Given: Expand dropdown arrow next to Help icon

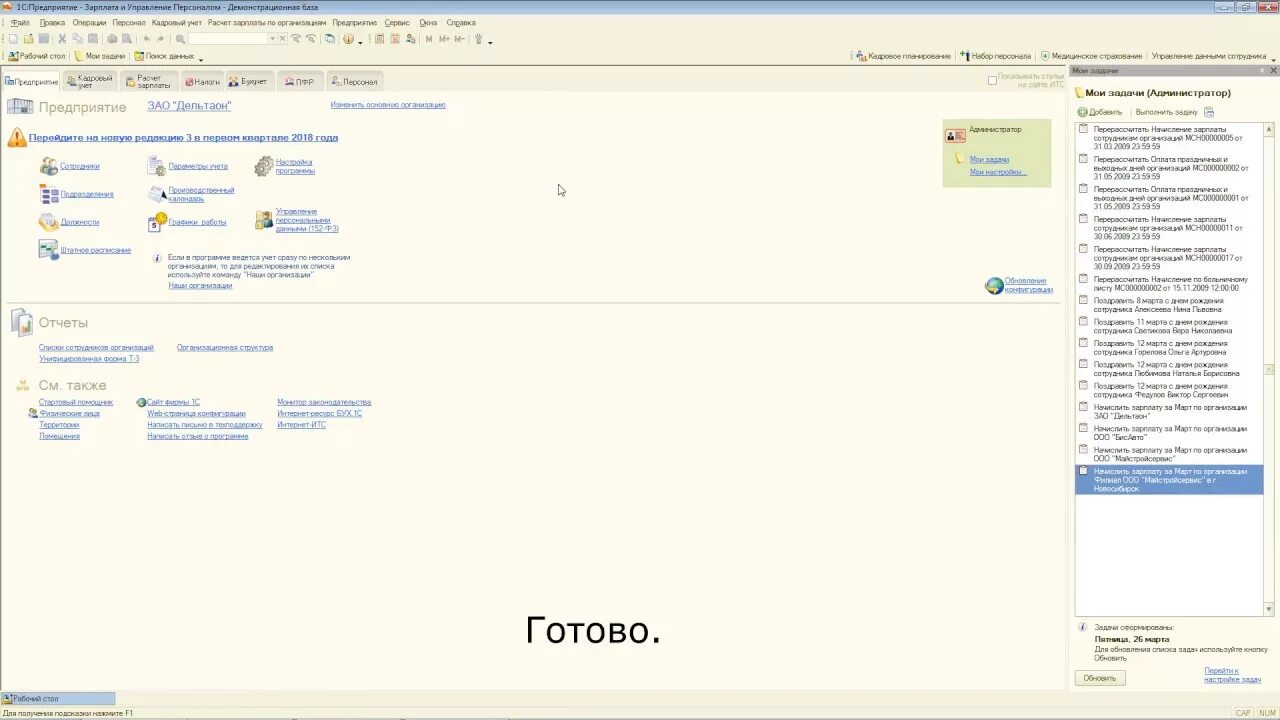Looking at the screenshot, I should pos(360,42).
